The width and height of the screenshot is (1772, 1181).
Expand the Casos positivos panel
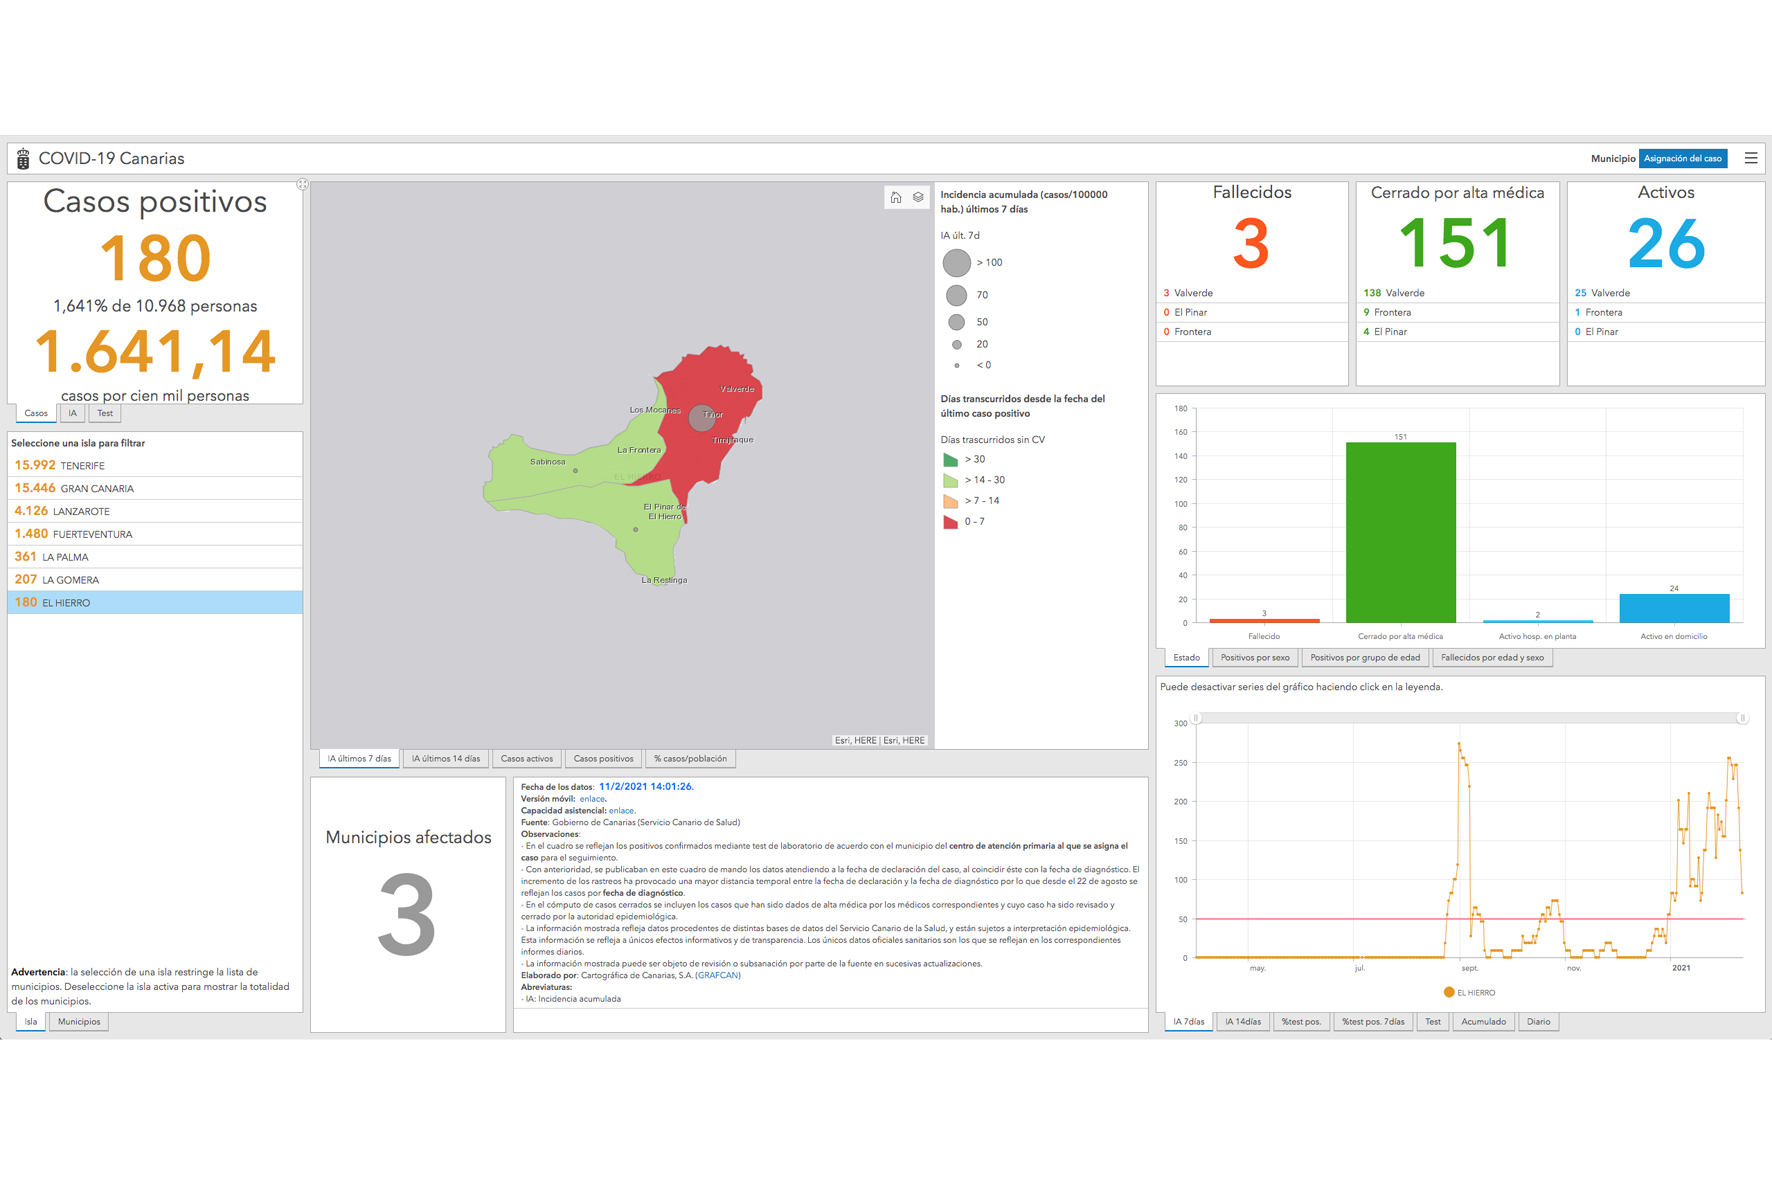[x=302, y=185]
